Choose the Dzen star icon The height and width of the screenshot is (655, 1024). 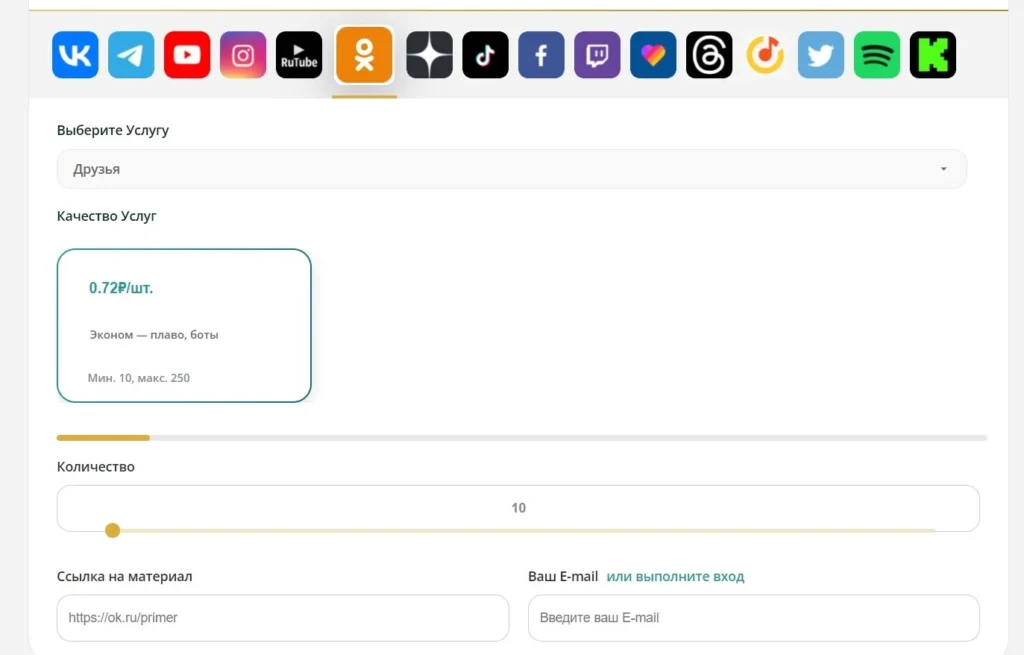click(429, 55)
